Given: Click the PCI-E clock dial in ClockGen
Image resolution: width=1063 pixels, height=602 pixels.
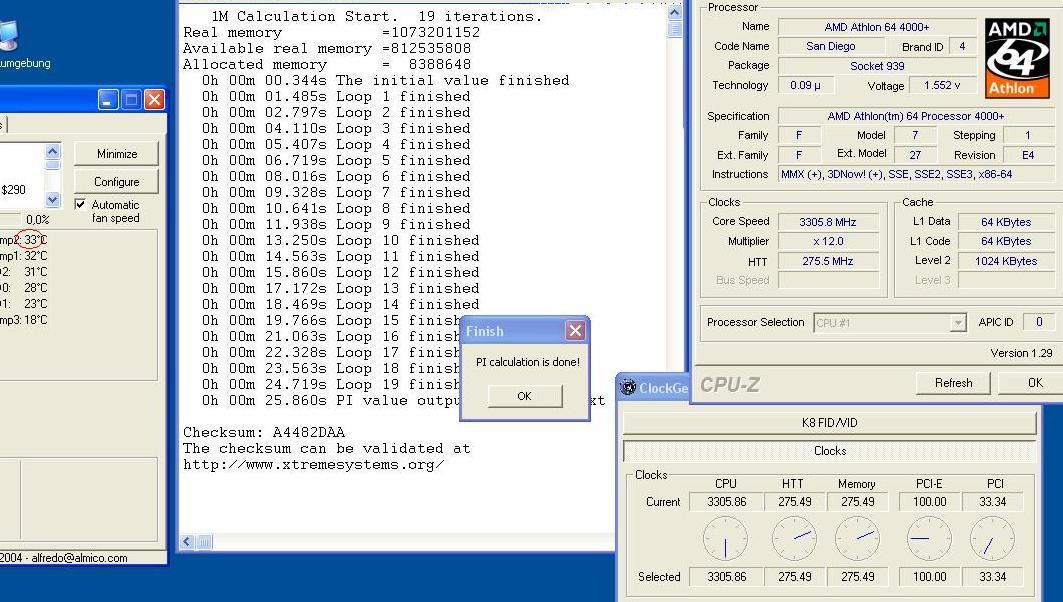Looking at the screenshot, I should coord(929,539).
